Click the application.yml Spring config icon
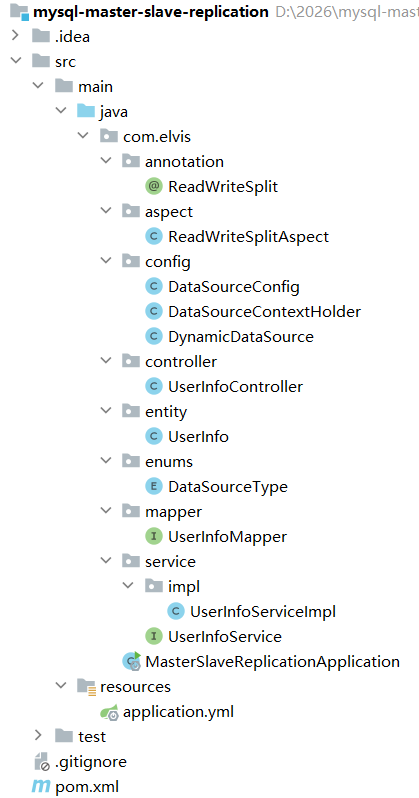The height and width of the screenshot is (798, 419). pyautogui.click(x=109, y=711)
